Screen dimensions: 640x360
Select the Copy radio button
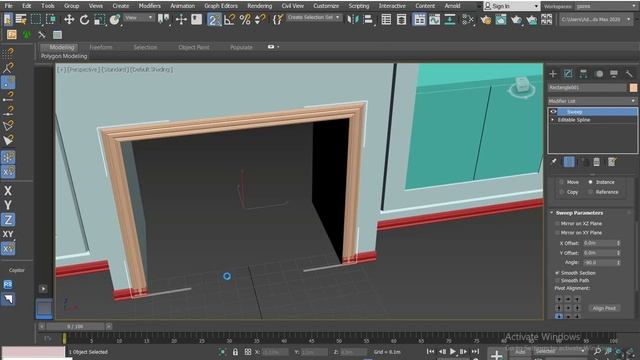coord(562,192)
